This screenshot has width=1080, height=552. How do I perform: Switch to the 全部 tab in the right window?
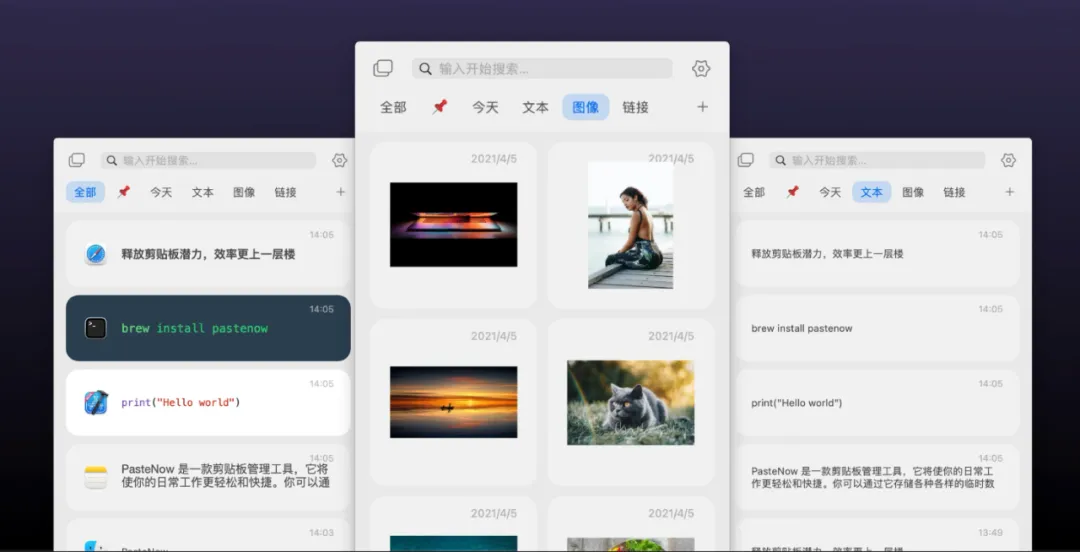[754, 192]
